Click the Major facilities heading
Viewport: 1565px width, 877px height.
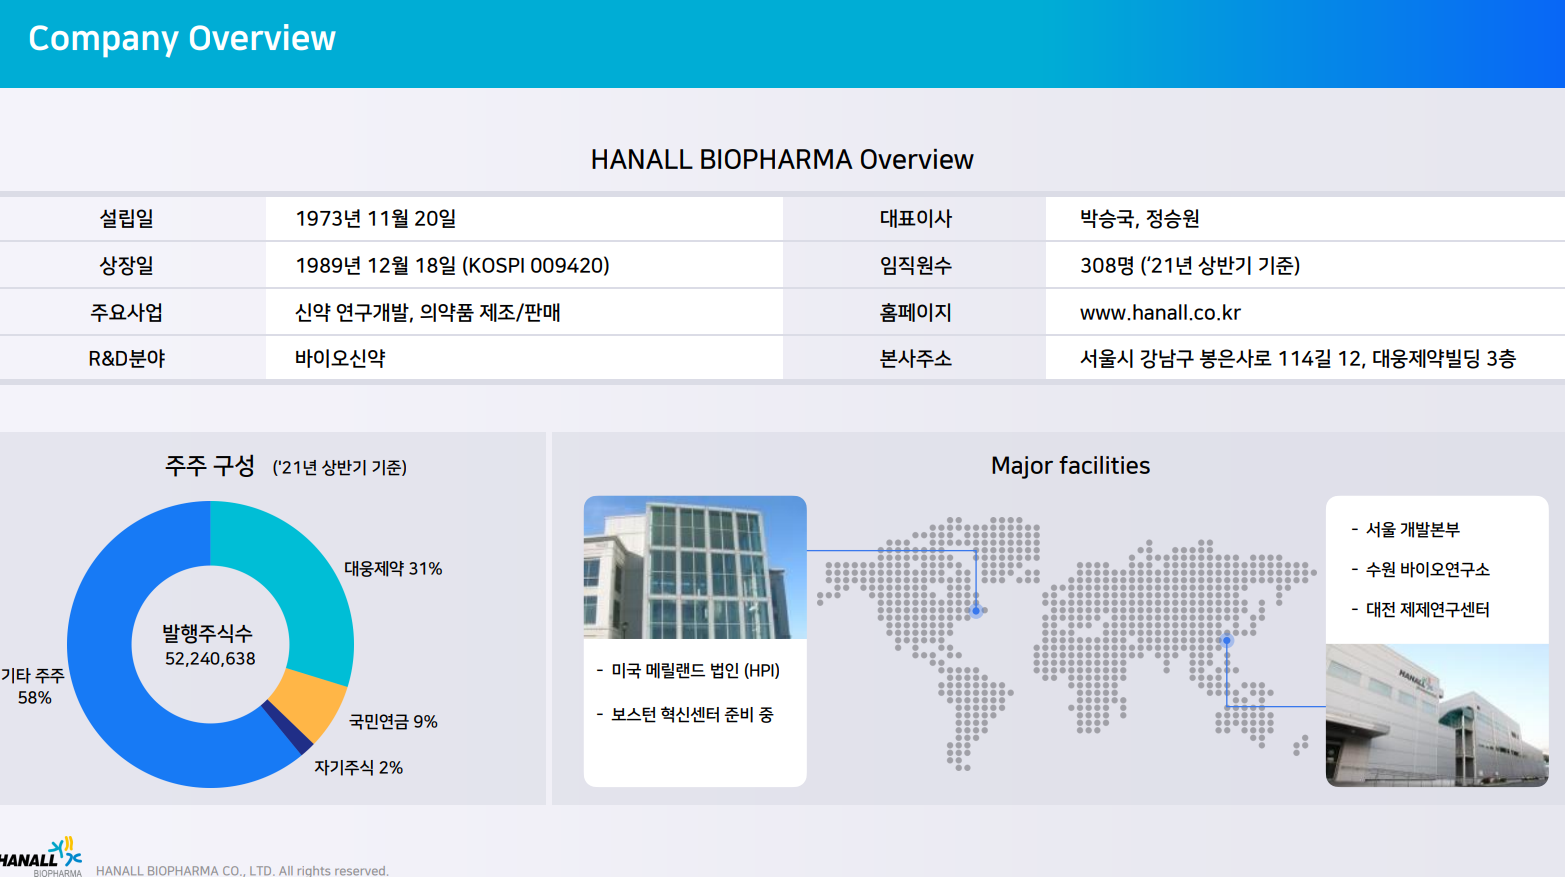click(x=1070, y=465)
